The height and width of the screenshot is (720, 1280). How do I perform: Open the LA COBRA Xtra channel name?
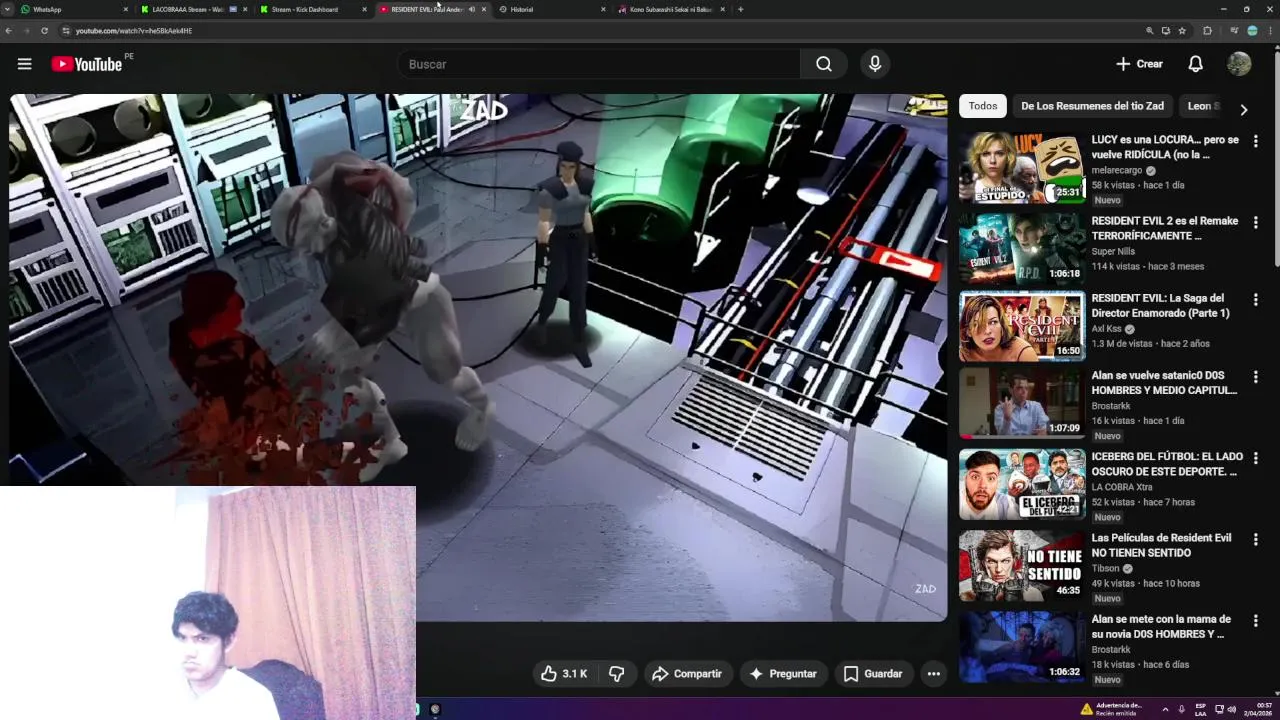[x=1122, y=487]
